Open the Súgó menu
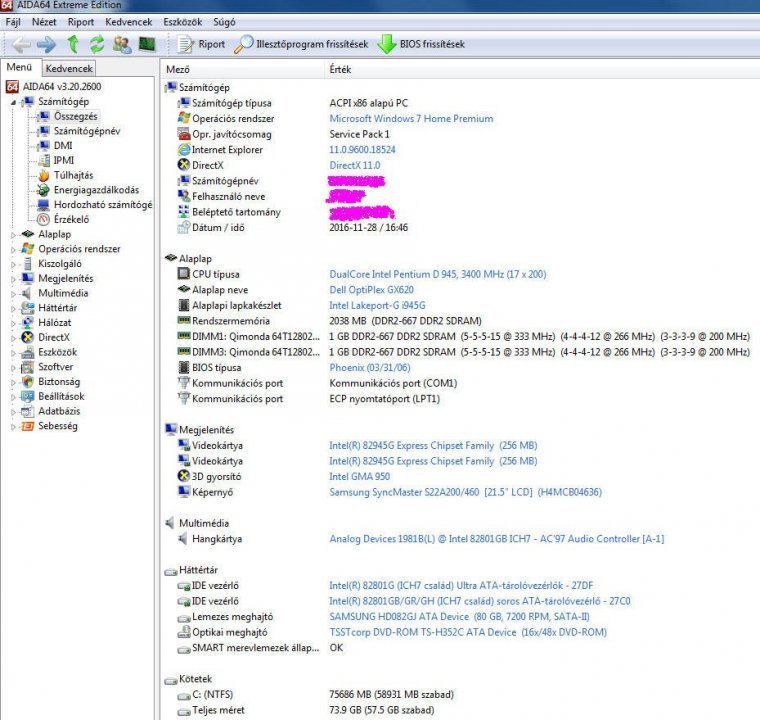Screen dimensions: 760x720 [x=224, y=22]
